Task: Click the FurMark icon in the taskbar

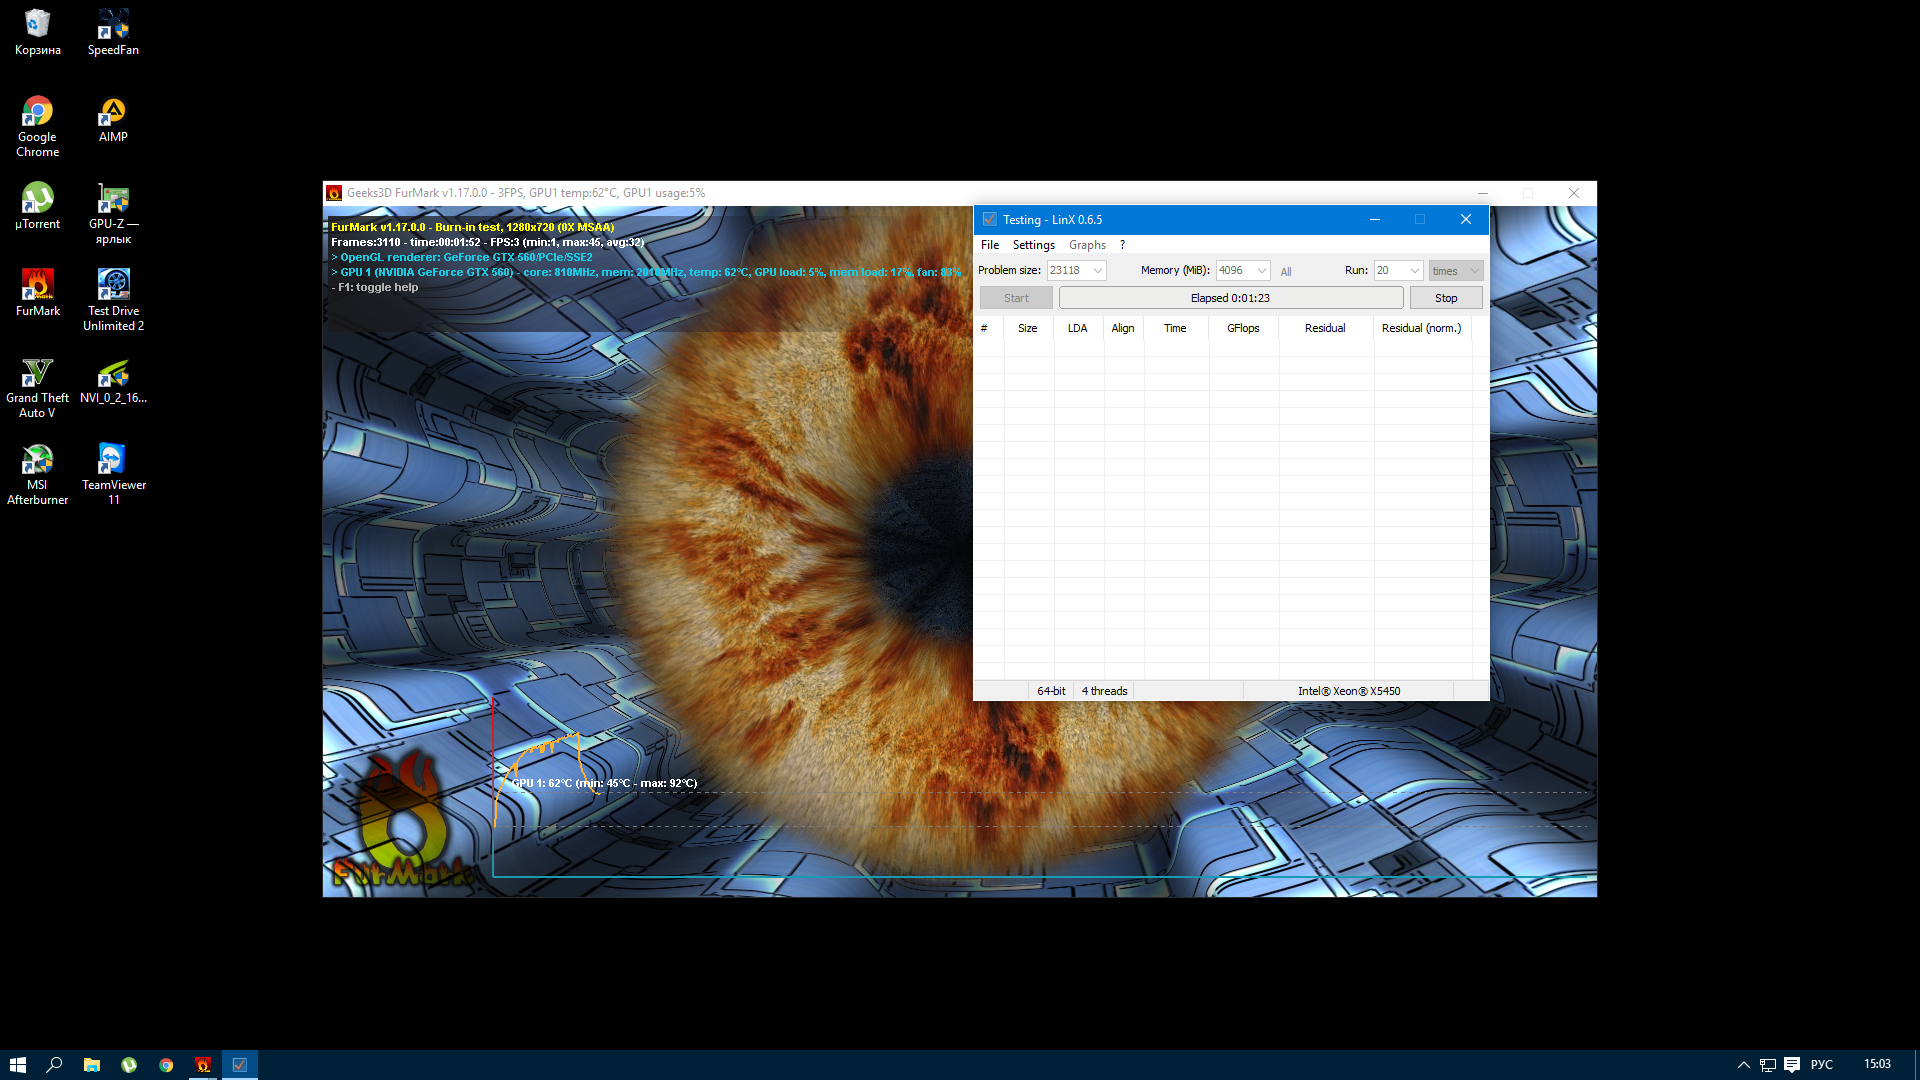Action: coord(203,1065)
